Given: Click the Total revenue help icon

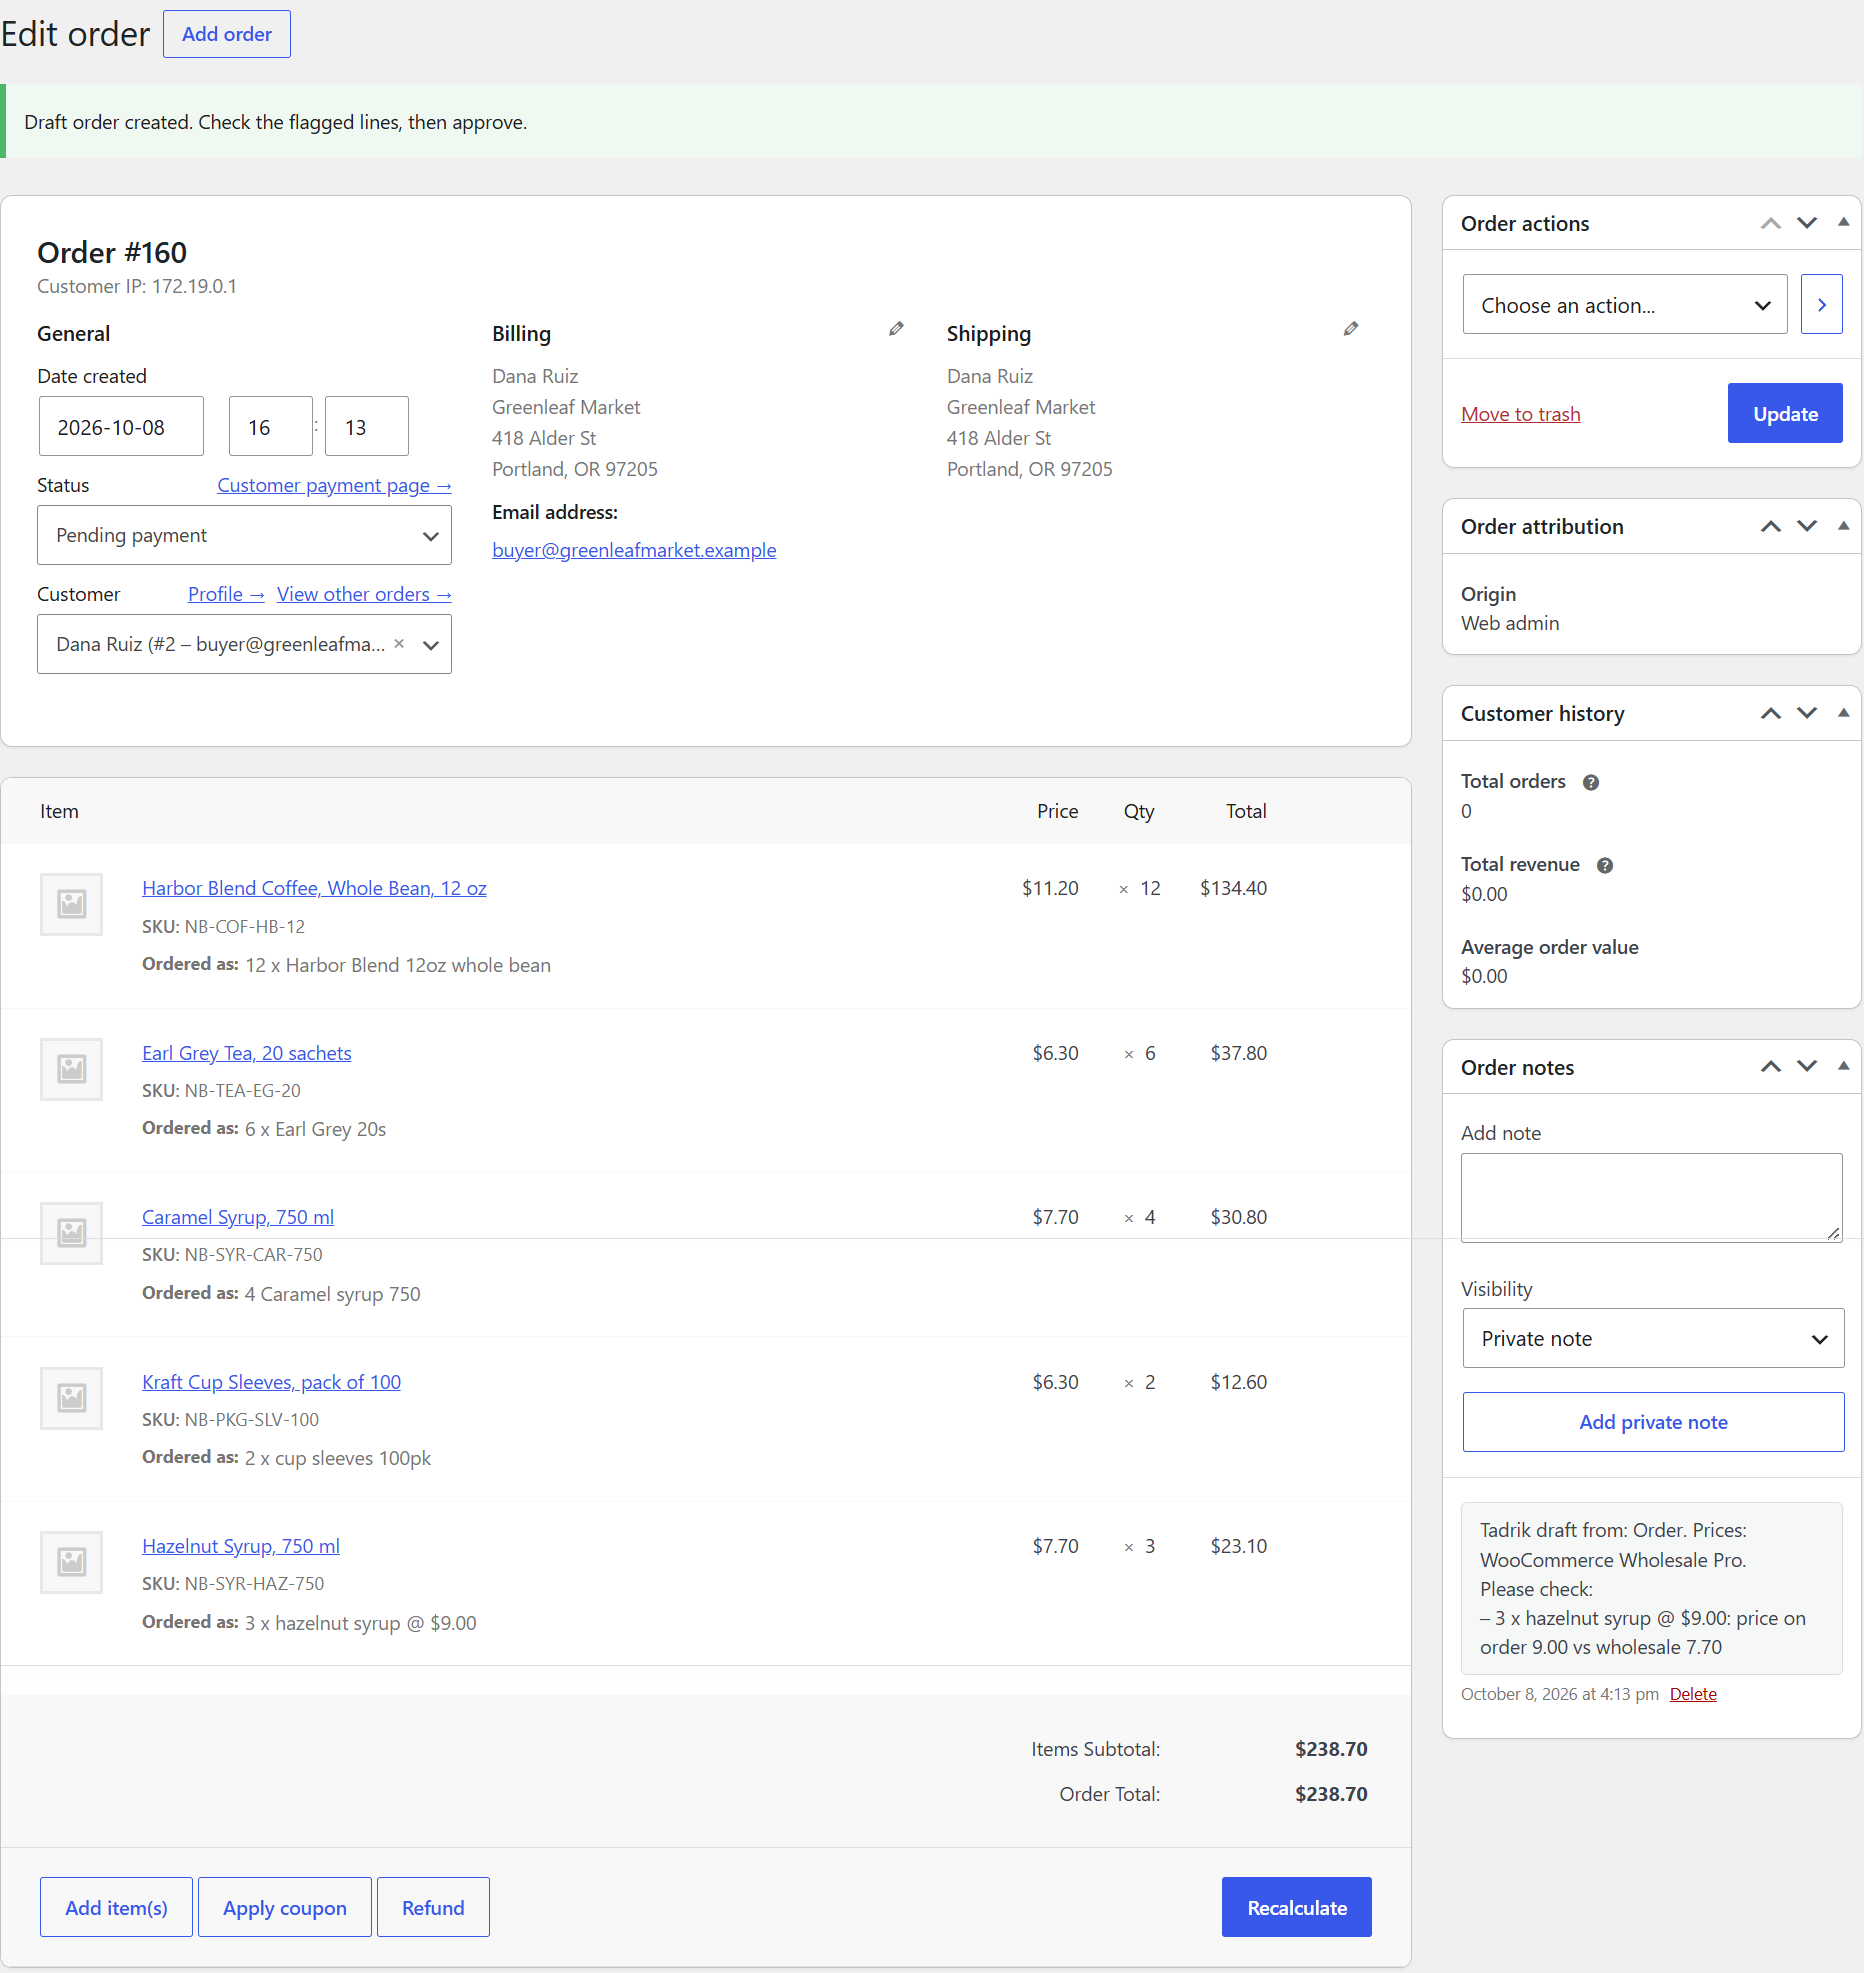Looking at the screenshot, I should 1605,866.
